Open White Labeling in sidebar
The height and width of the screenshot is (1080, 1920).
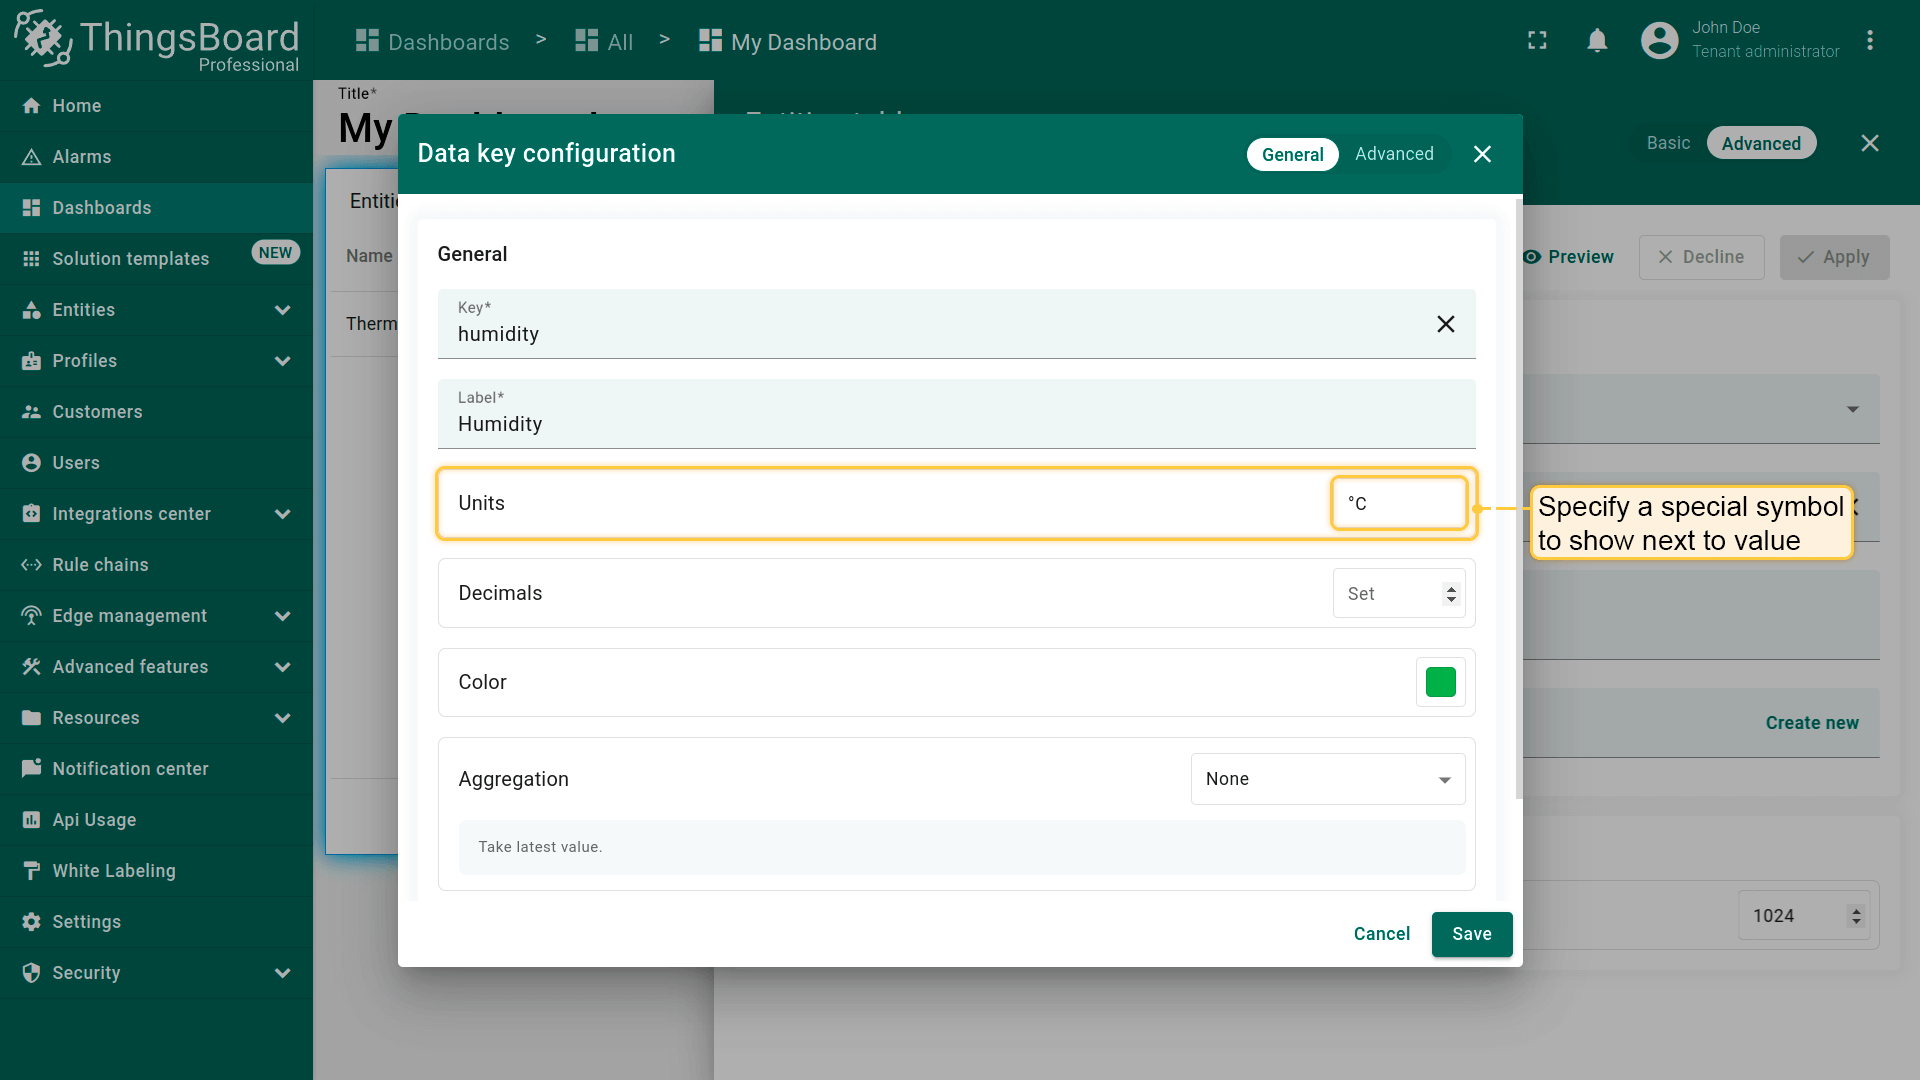click(x=113, y=871)
